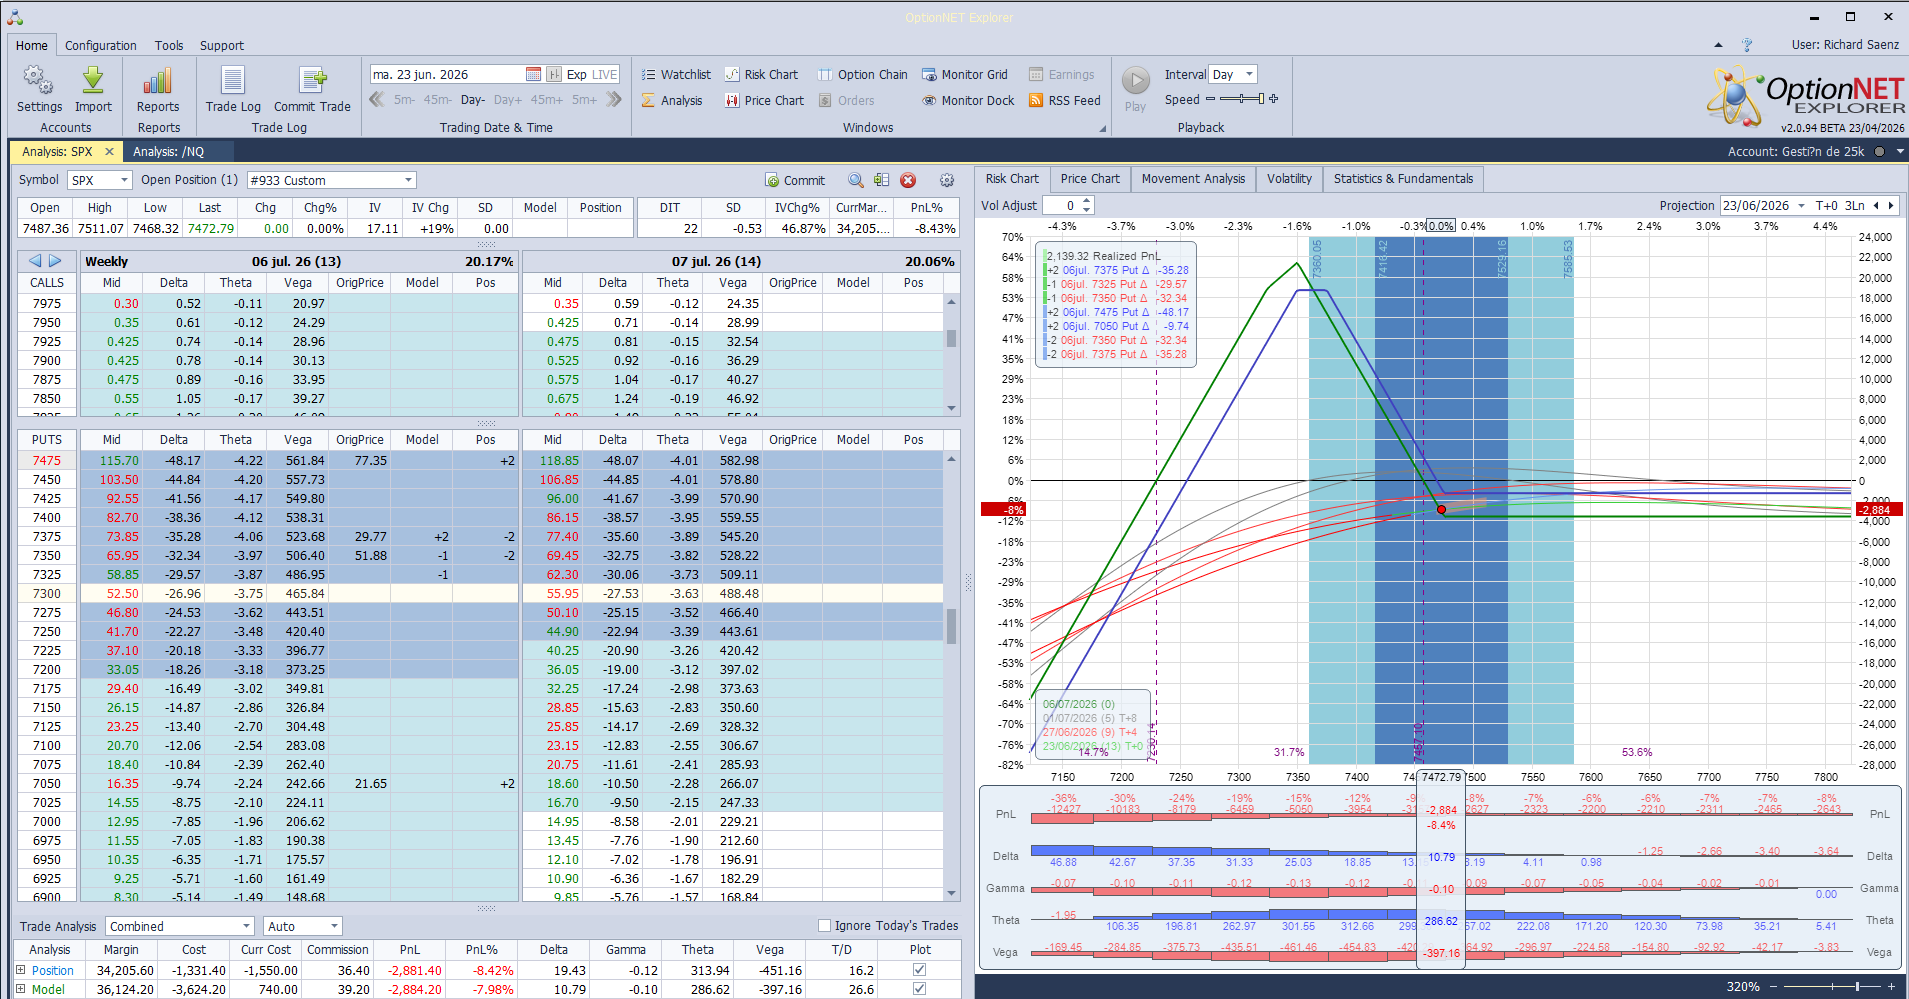Open the Analysis window from ribbon
This screenshot has width=1909, height=999.
tap(672, 100)
